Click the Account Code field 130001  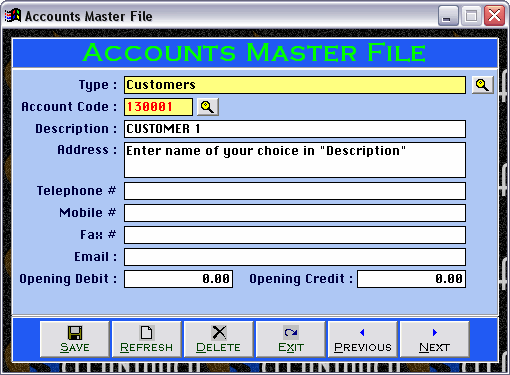(158, 107)
